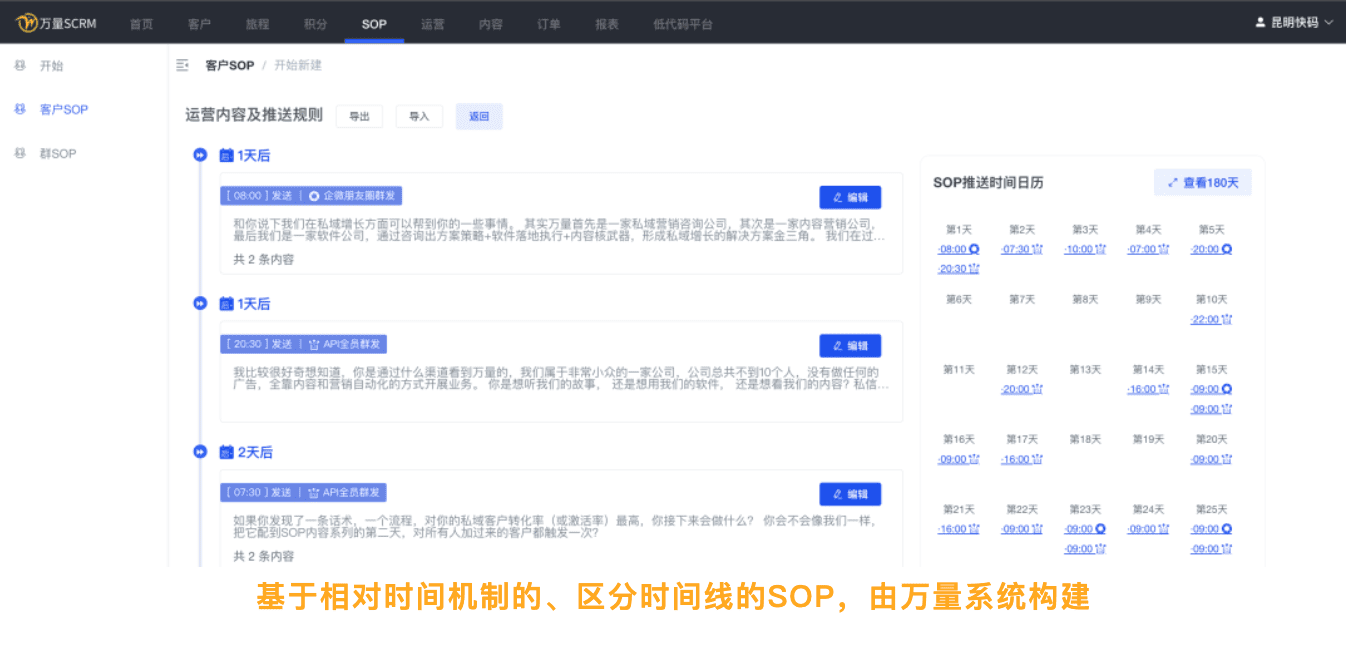Click the 第6天 calendar label
This screenshot has width=1346, height=650.
[958, 299]
